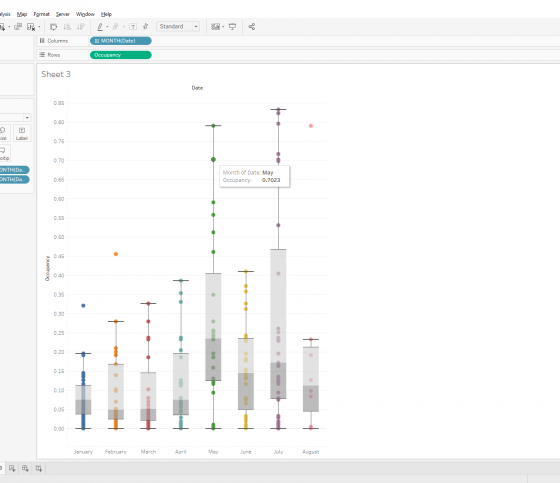Viewport: 560px width, 483px height.
Task: Click the MONTH(Date) pill in Columns
Action: pyautogui.click(x=121, y=41)
